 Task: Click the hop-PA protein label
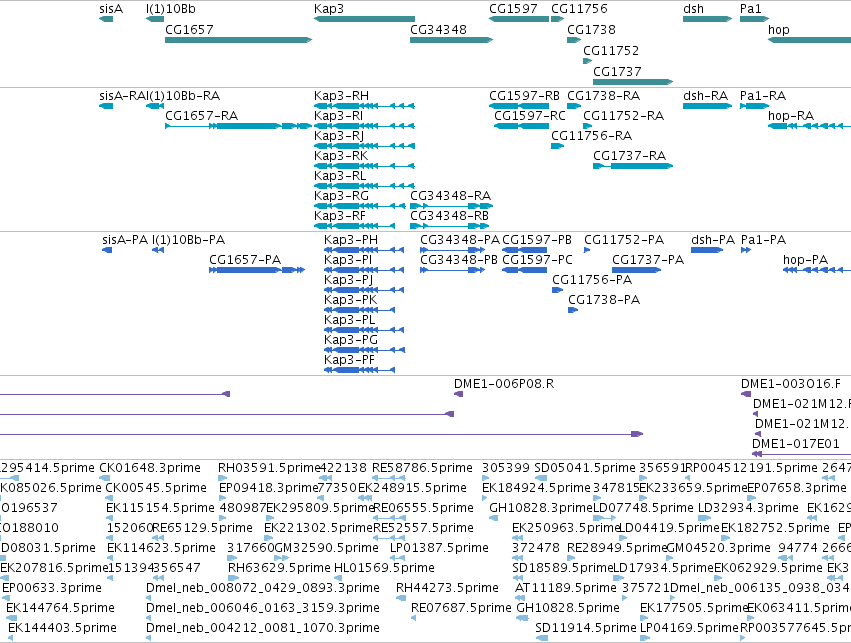click(805, 260)
